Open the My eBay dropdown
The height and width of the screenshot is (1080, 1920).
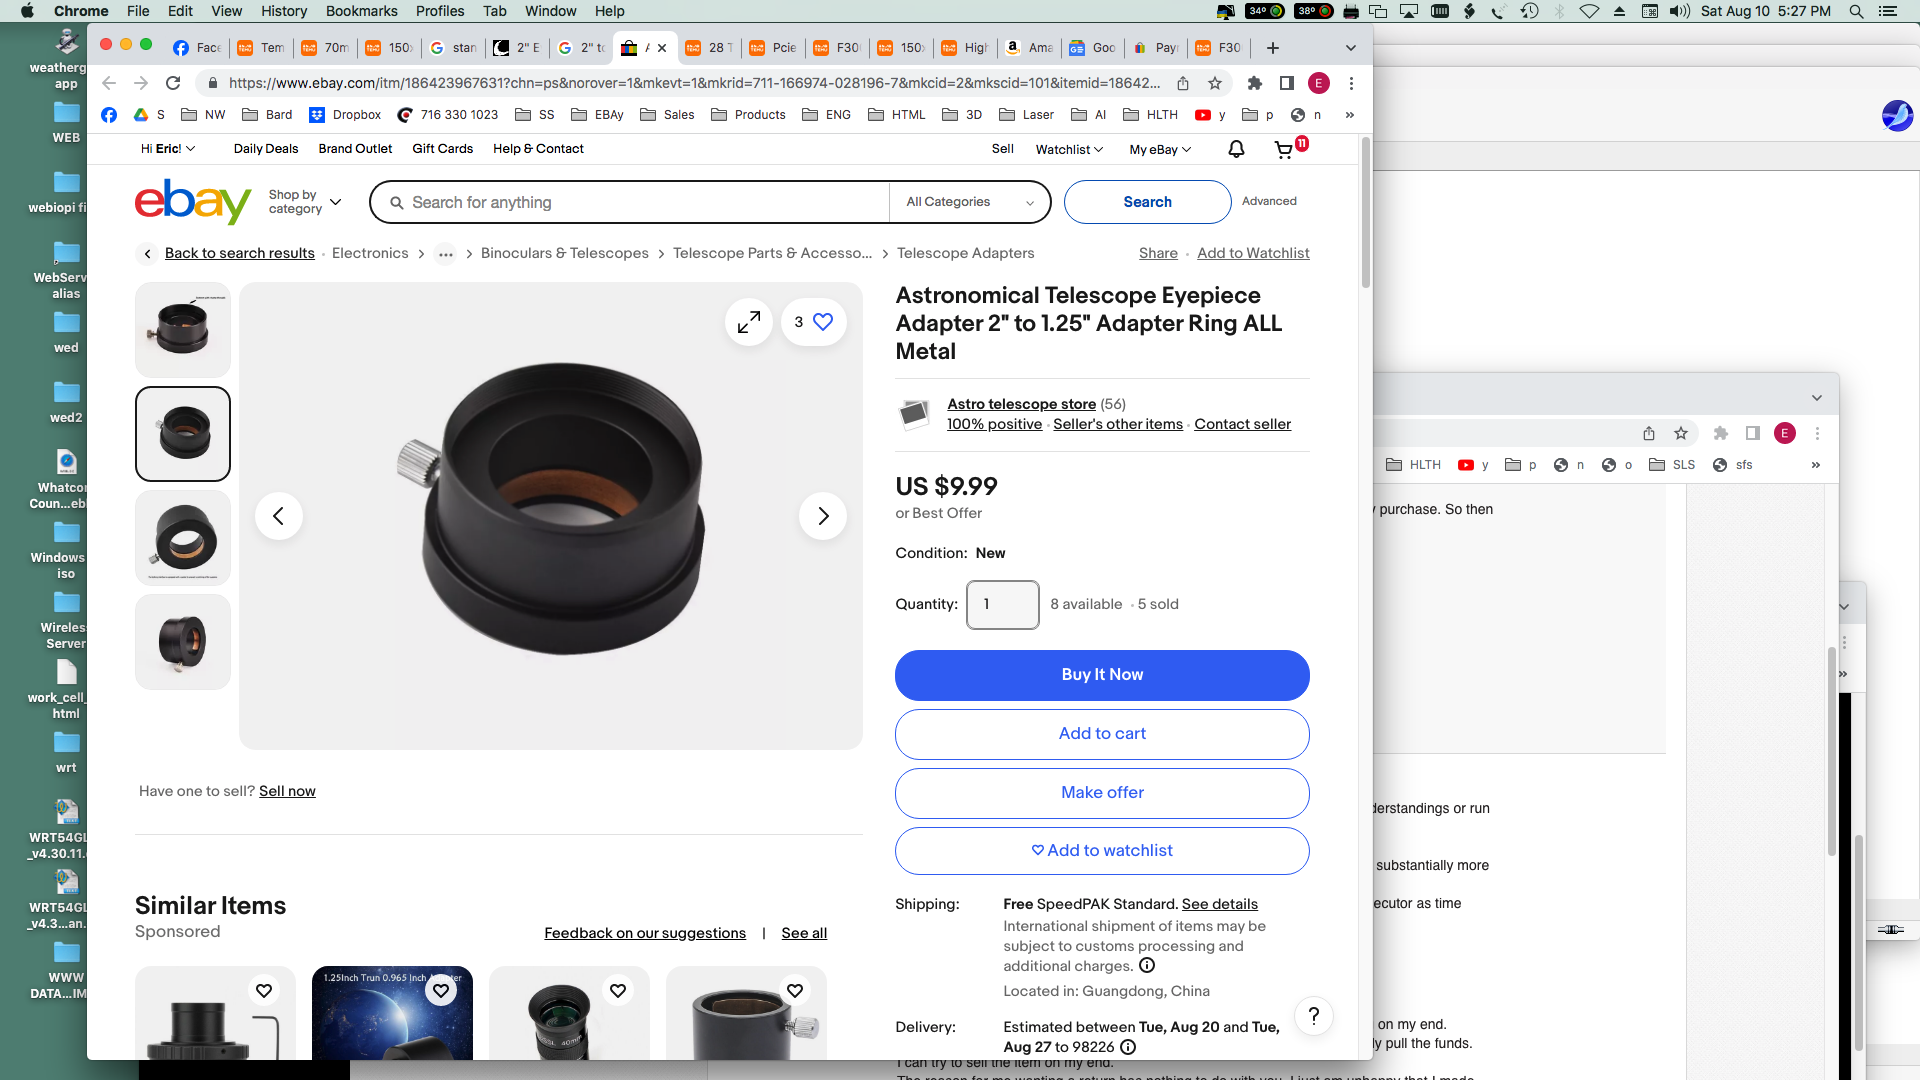click(x=1160, y=149)
